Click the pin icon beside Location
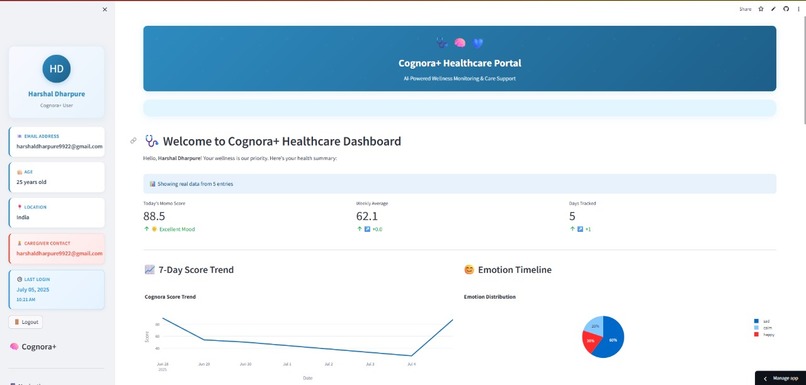This screenshot has width=806, height=385. pos(20,207)
